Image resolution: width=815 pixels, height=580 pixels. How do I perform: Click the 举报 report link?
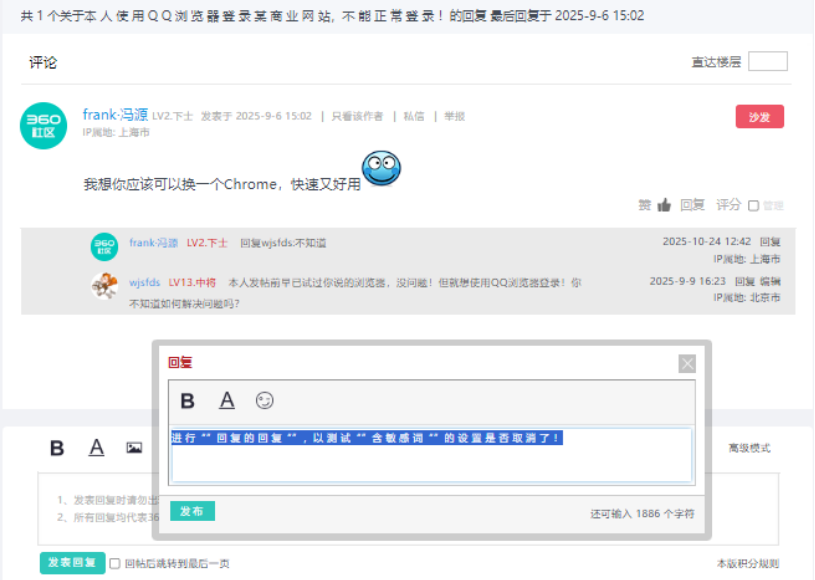pyautogui.click(x=454, y=116)
